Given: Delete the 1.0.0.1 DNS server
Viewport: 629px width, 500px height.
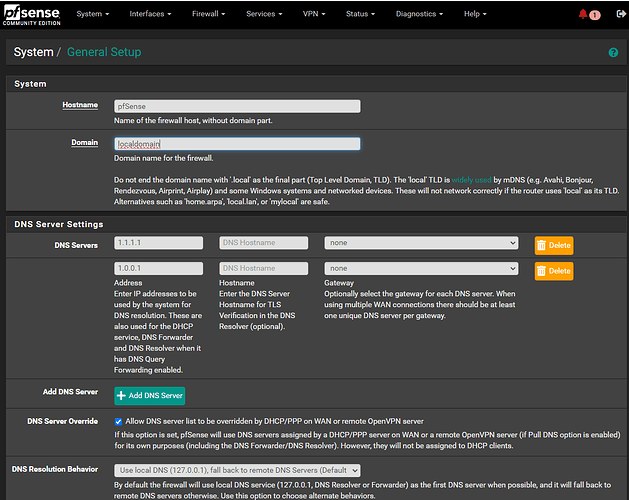Looking at the screenshot, I should [554, 271].
